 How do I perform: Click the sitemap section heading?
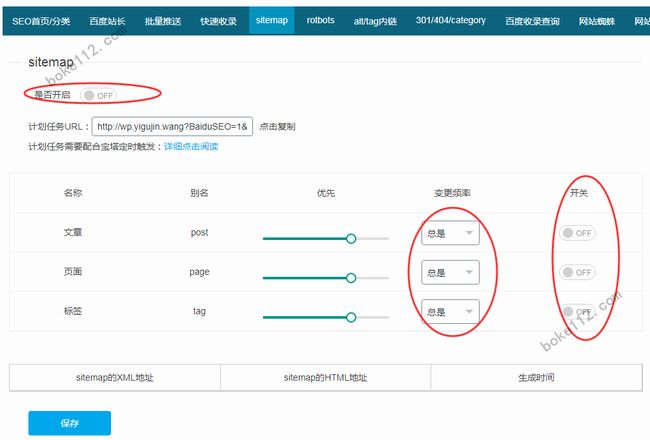(x=51, y=62)
